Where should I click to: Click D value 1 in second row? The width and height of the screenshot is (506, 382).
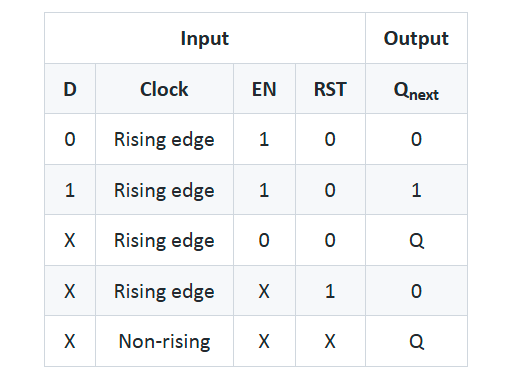pyautogui.click(x=70, y=190)
